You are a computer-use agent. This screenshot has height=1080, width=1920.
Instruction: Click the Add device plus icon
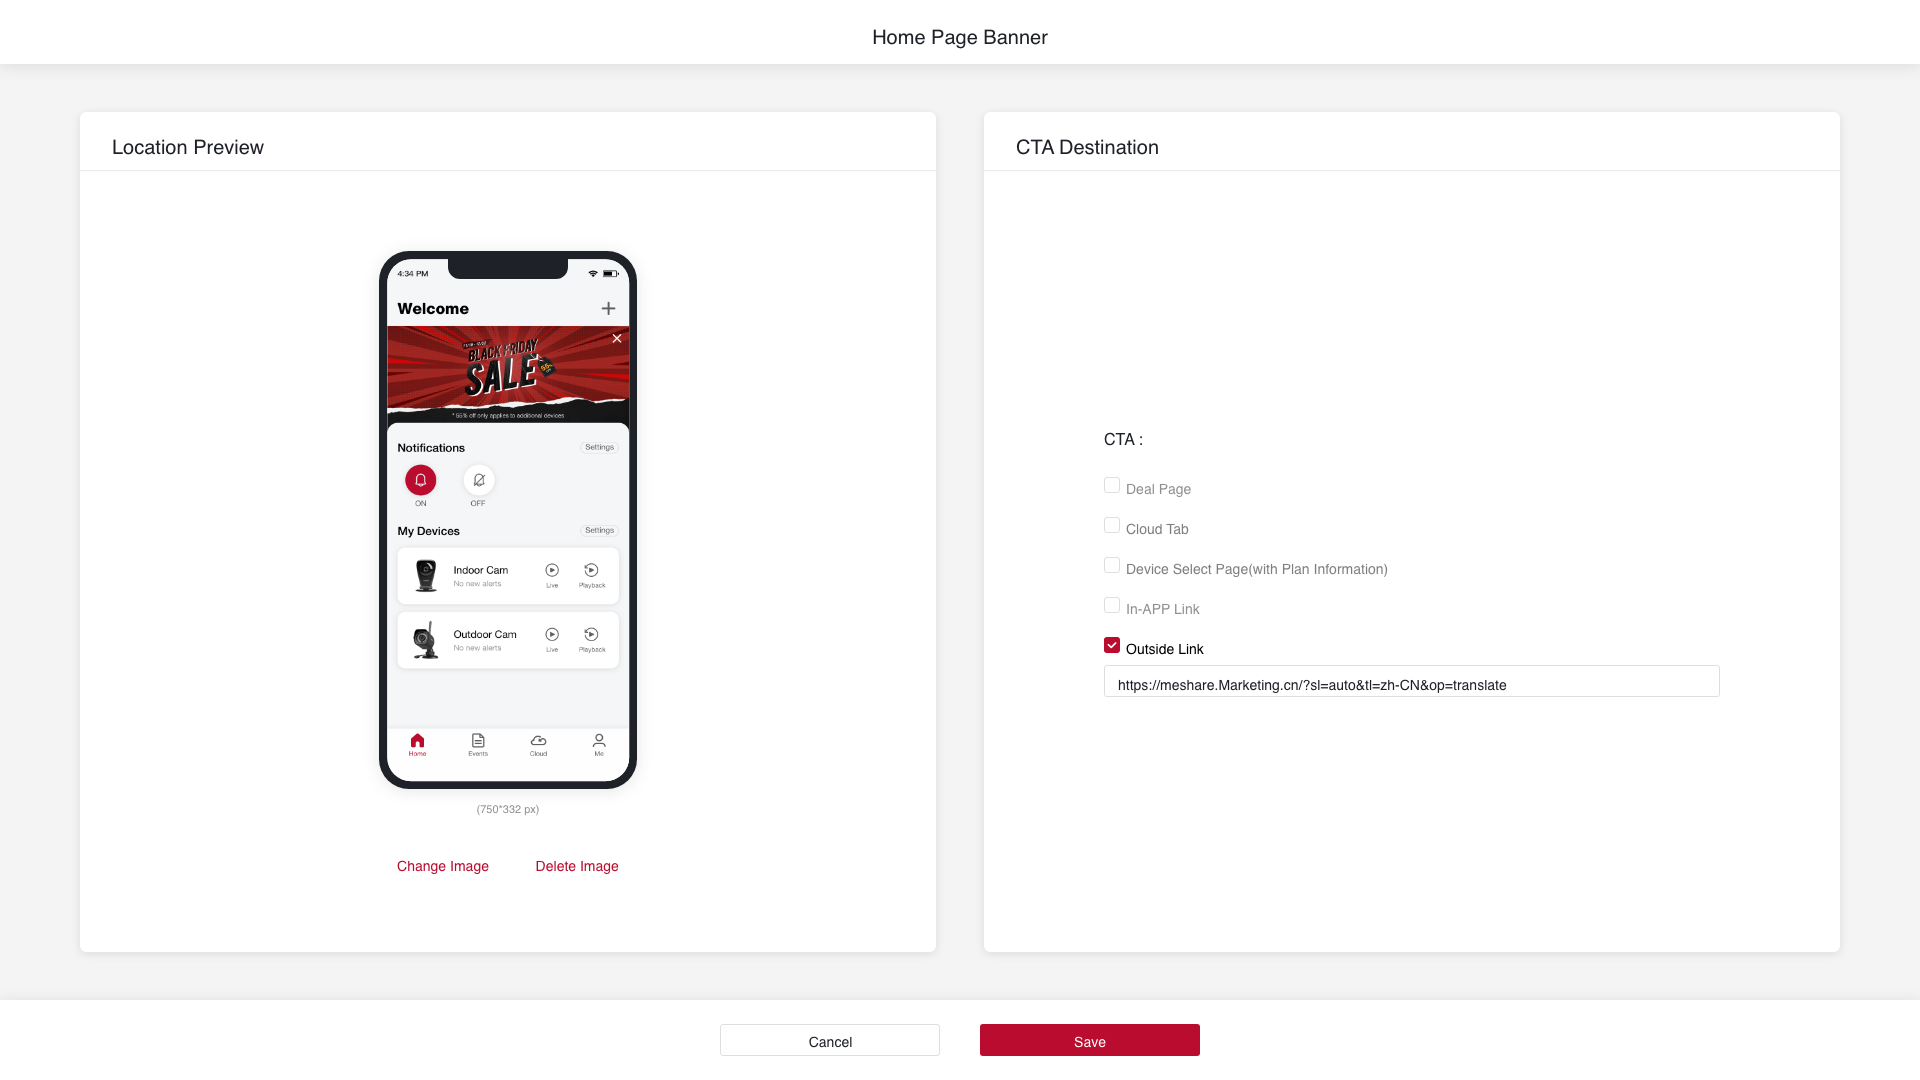pos(608,307)
